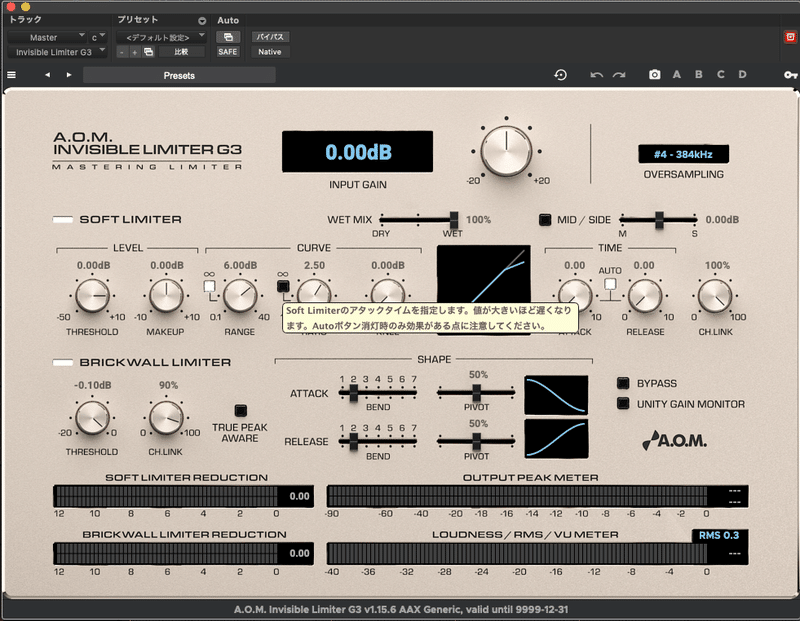Undo the last change
The height and width of the screenshot is (621, 800).
596,75
